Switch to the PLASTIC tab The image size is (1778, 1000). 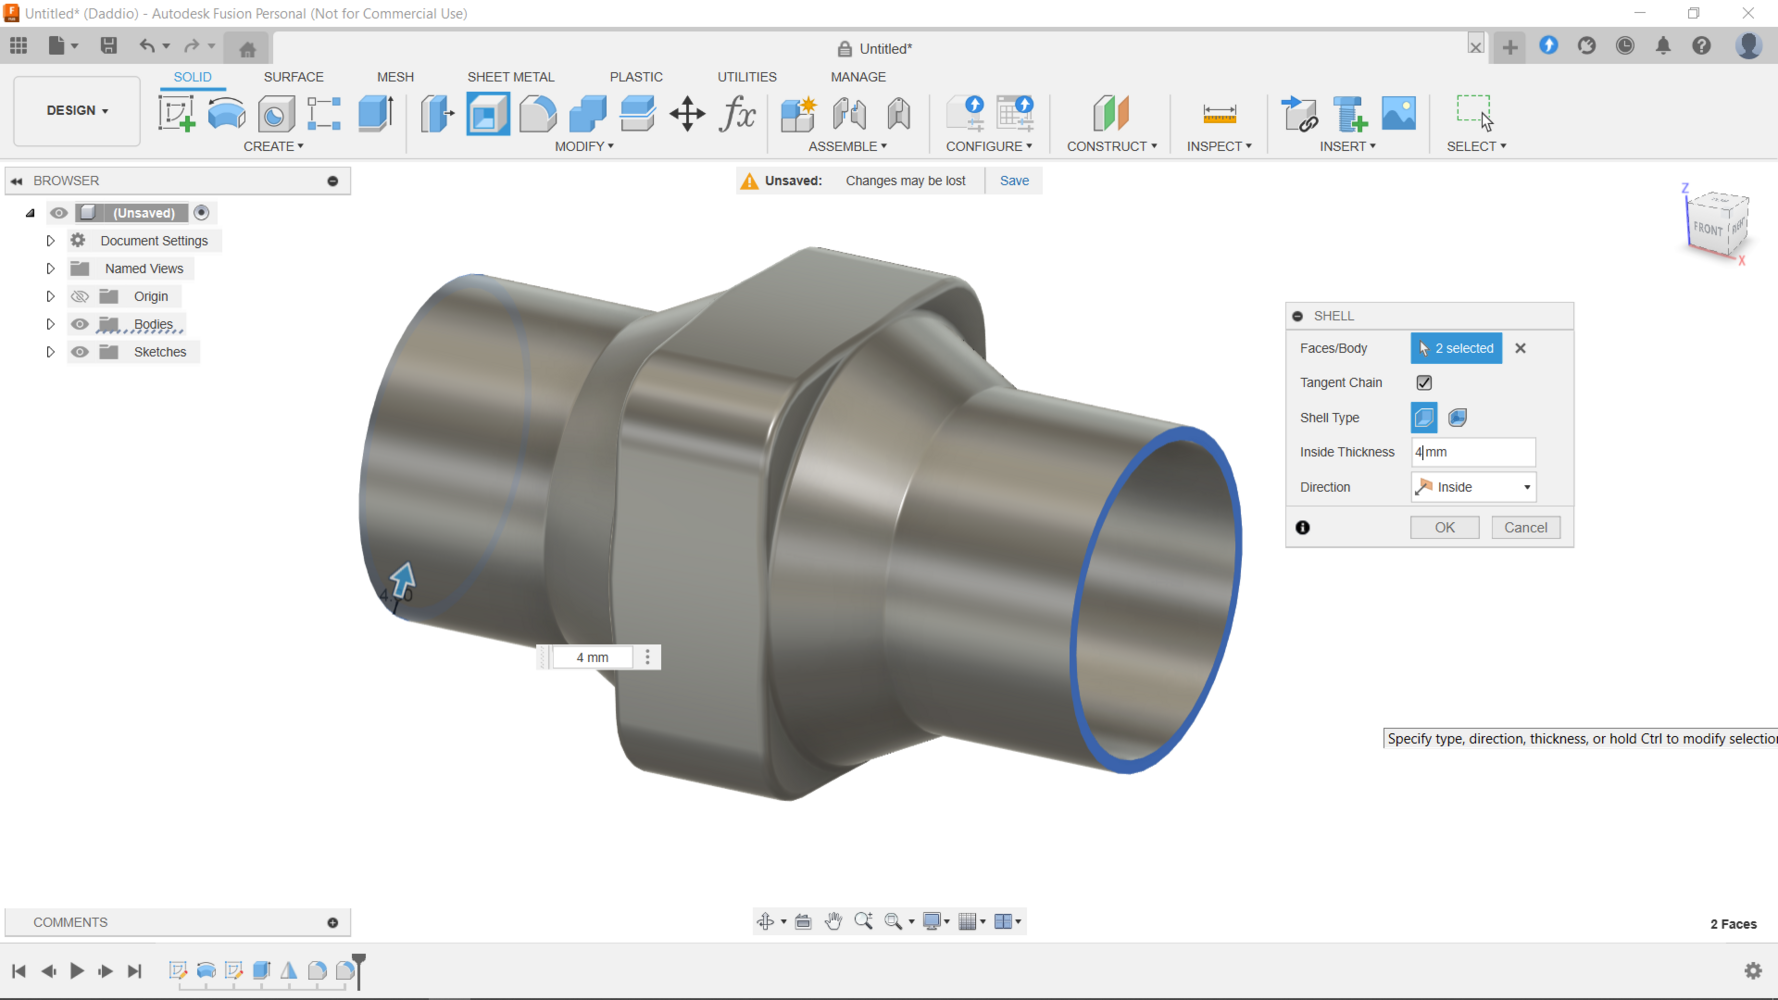click(636, 77)
